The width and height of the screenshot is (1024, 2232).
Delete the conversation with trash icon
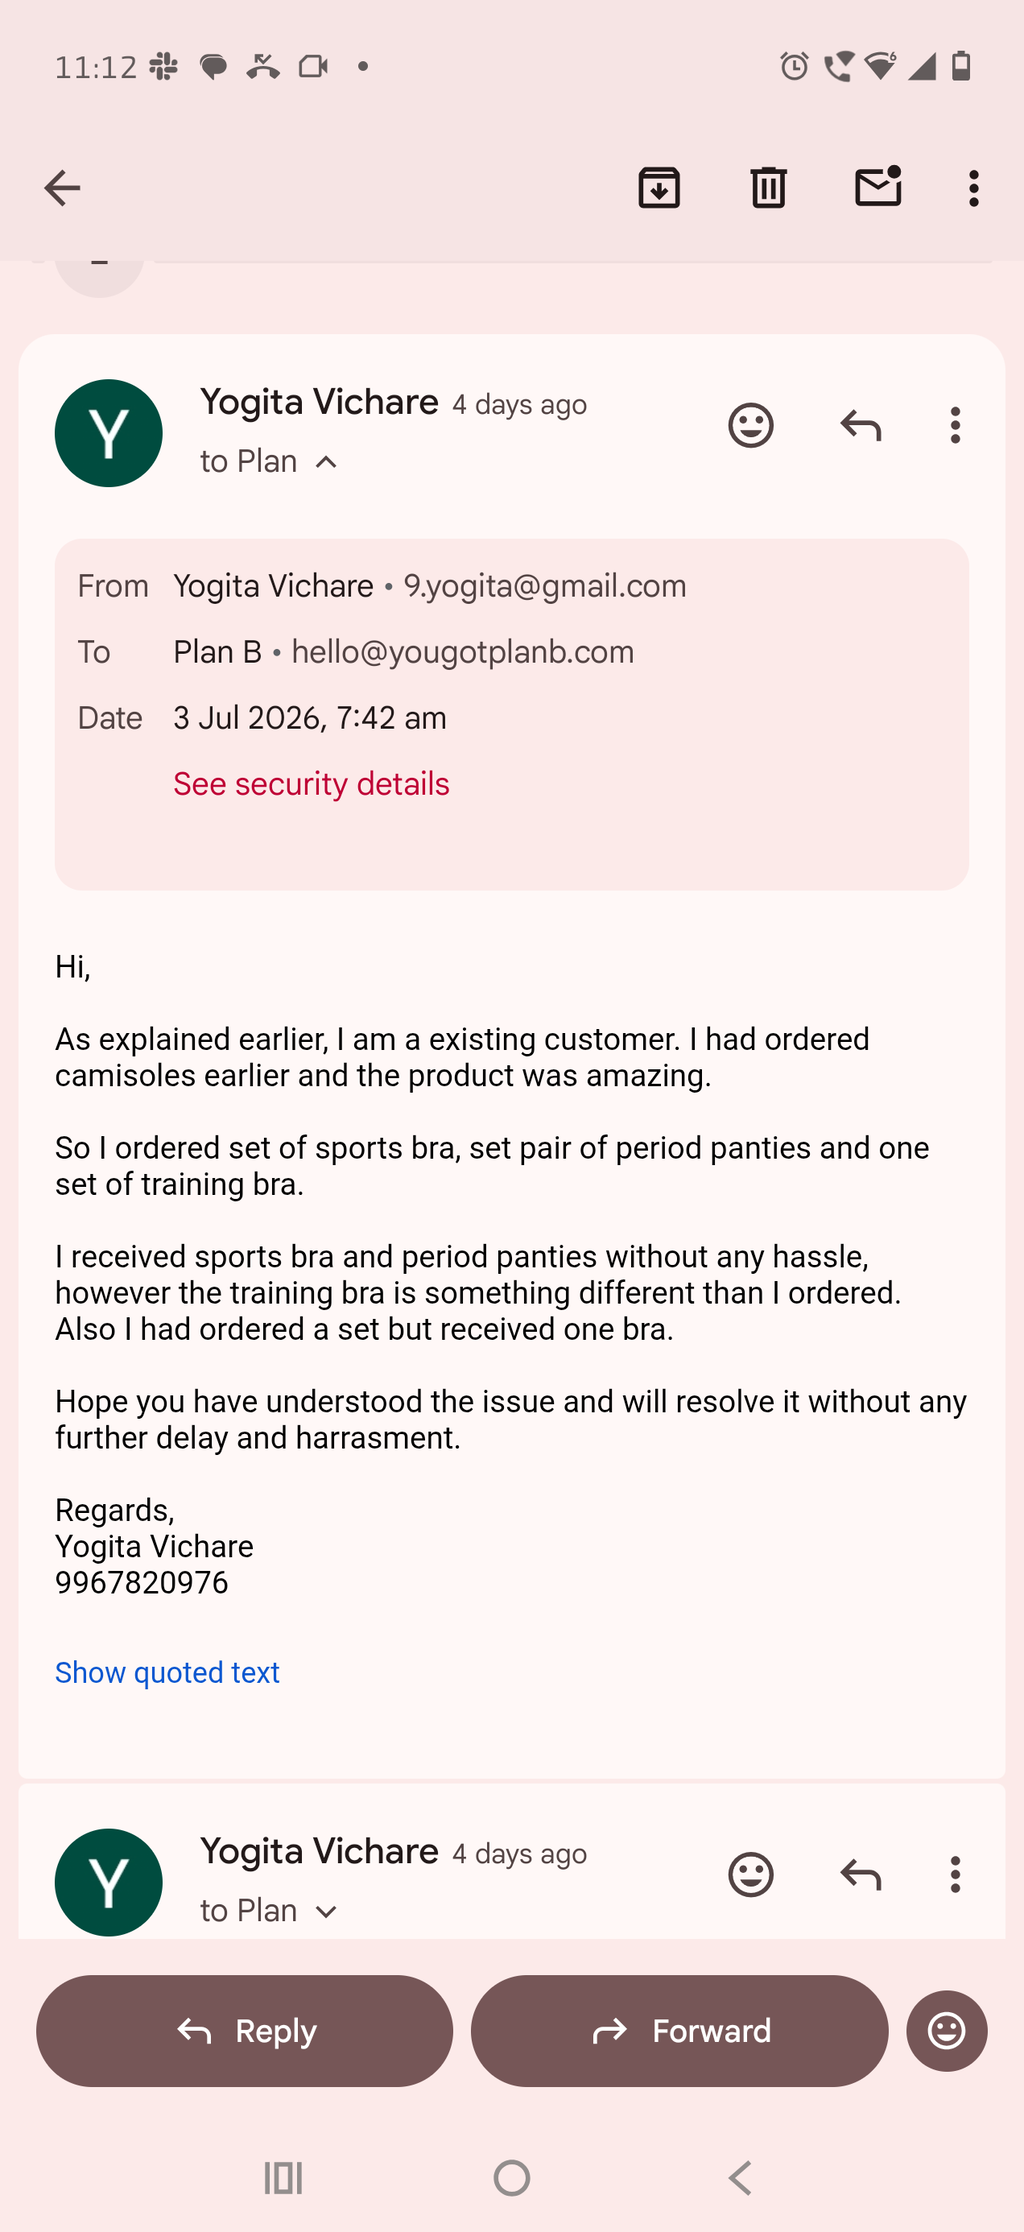[x=768, y=188]
